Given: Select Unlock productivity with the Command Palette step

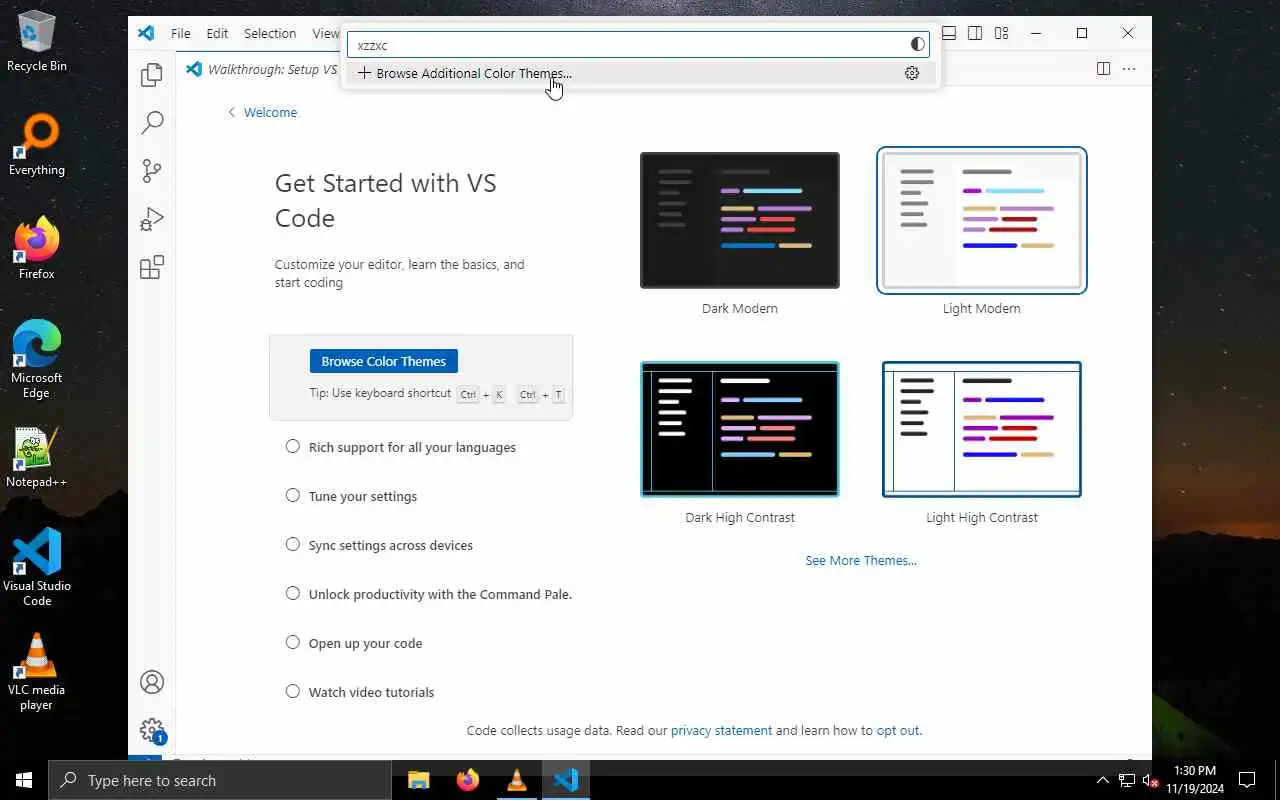Looking at the screenshot, I should click(429, 594).
